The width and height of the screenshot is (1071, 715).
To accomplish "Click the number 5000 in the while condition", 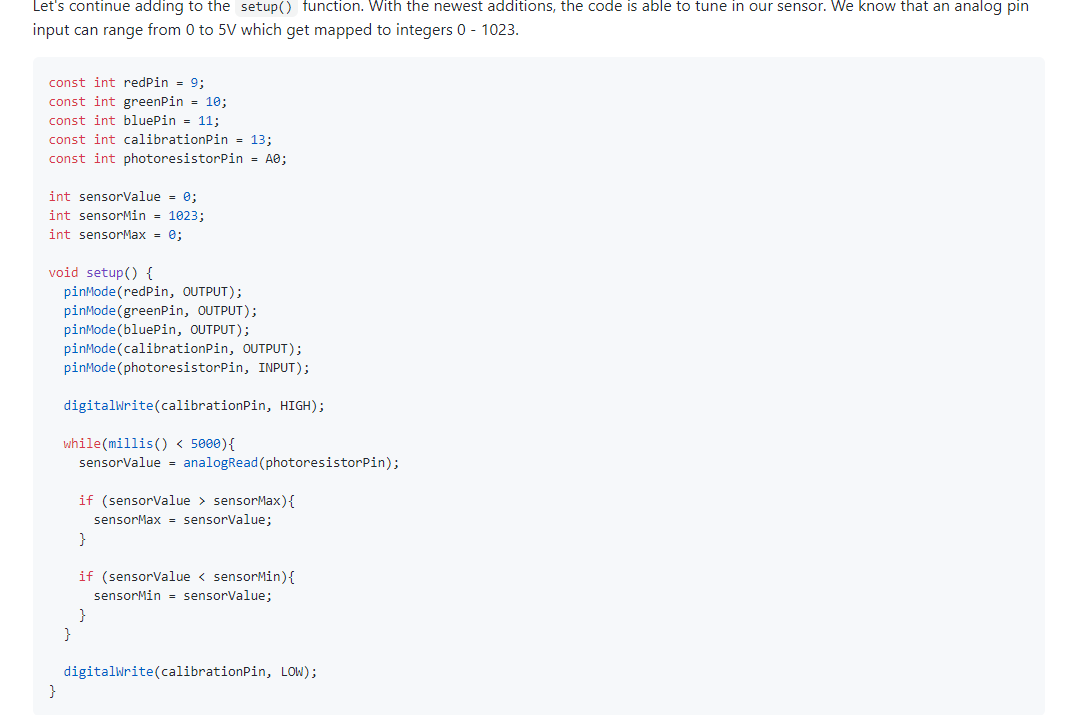I will 204,443.
